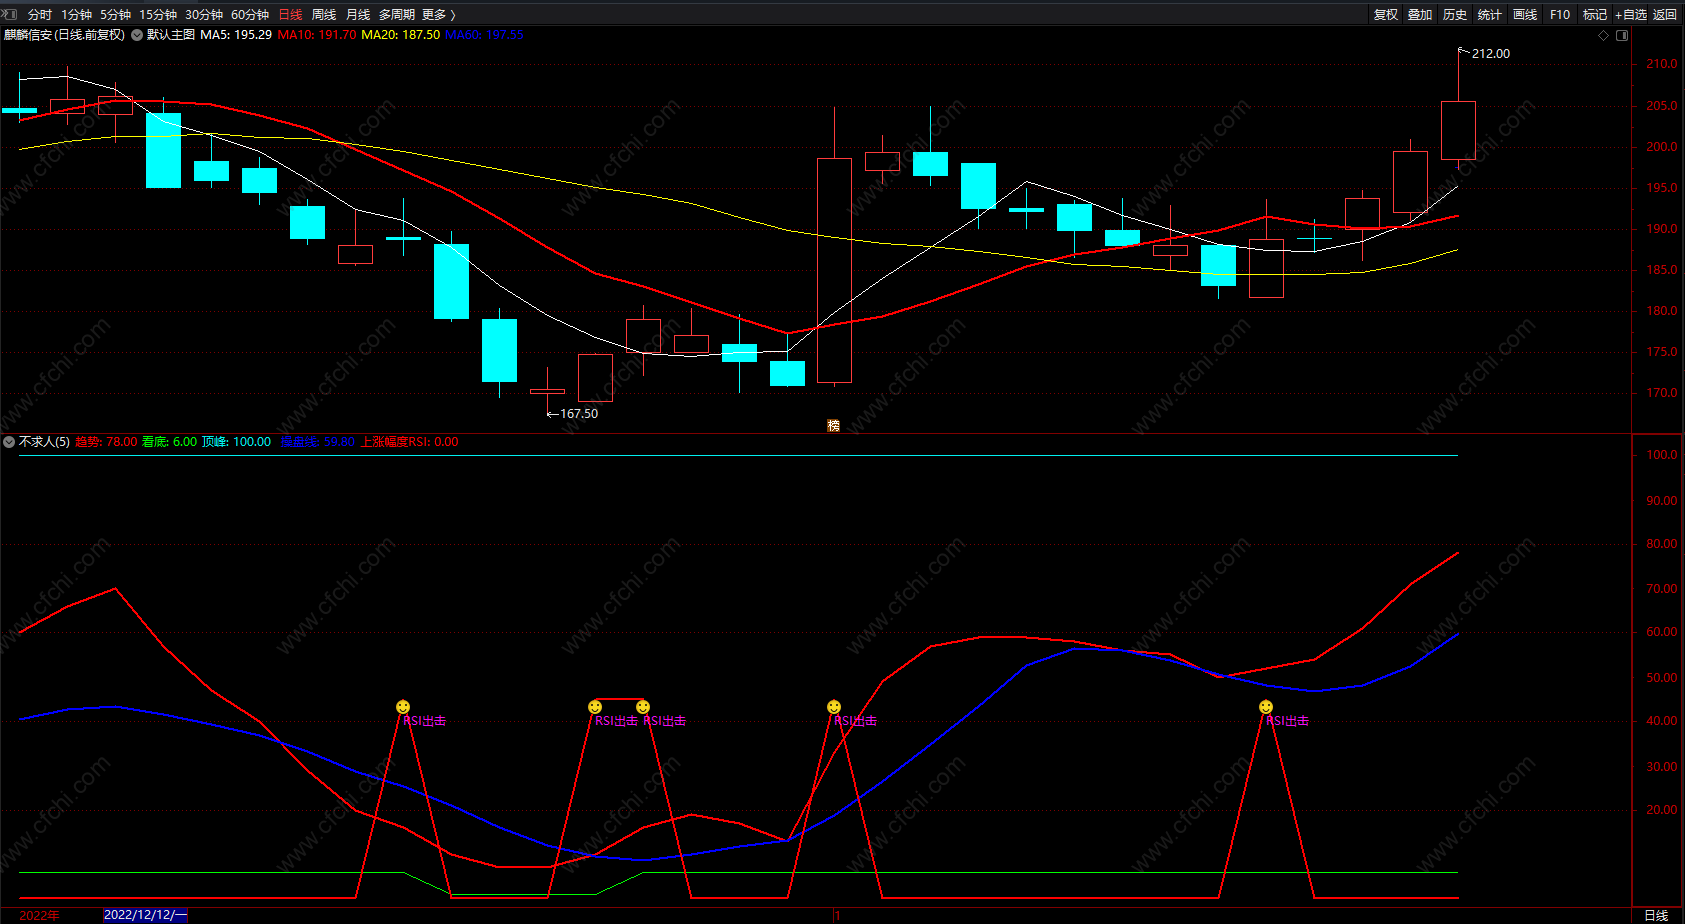Select the 30分钟 period tab

point(204,15)
